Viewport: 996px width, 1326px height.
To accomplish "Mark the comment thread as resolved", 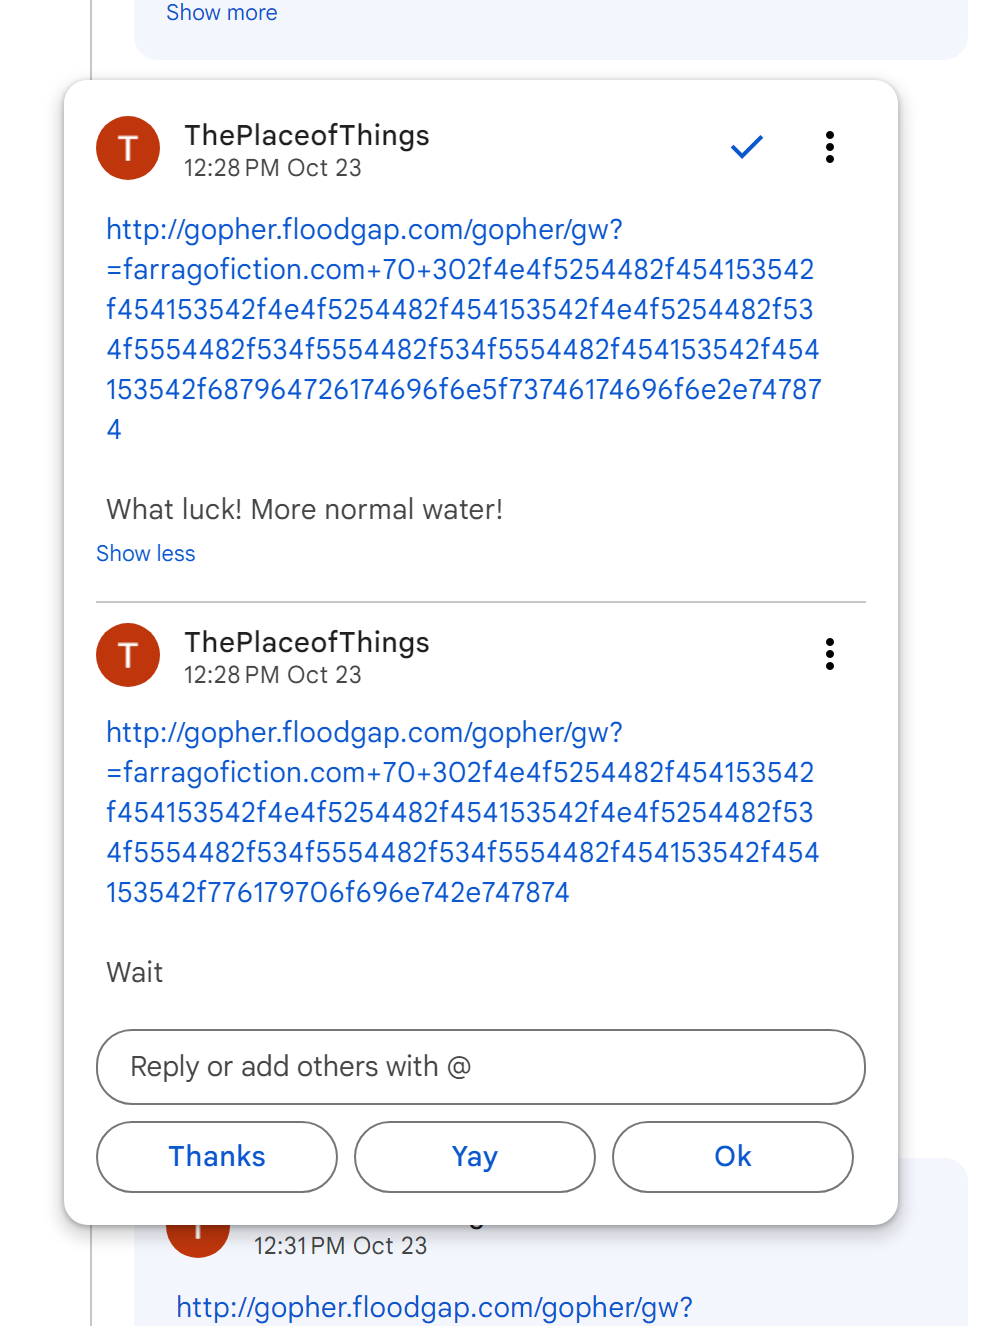I will [746, 147].
